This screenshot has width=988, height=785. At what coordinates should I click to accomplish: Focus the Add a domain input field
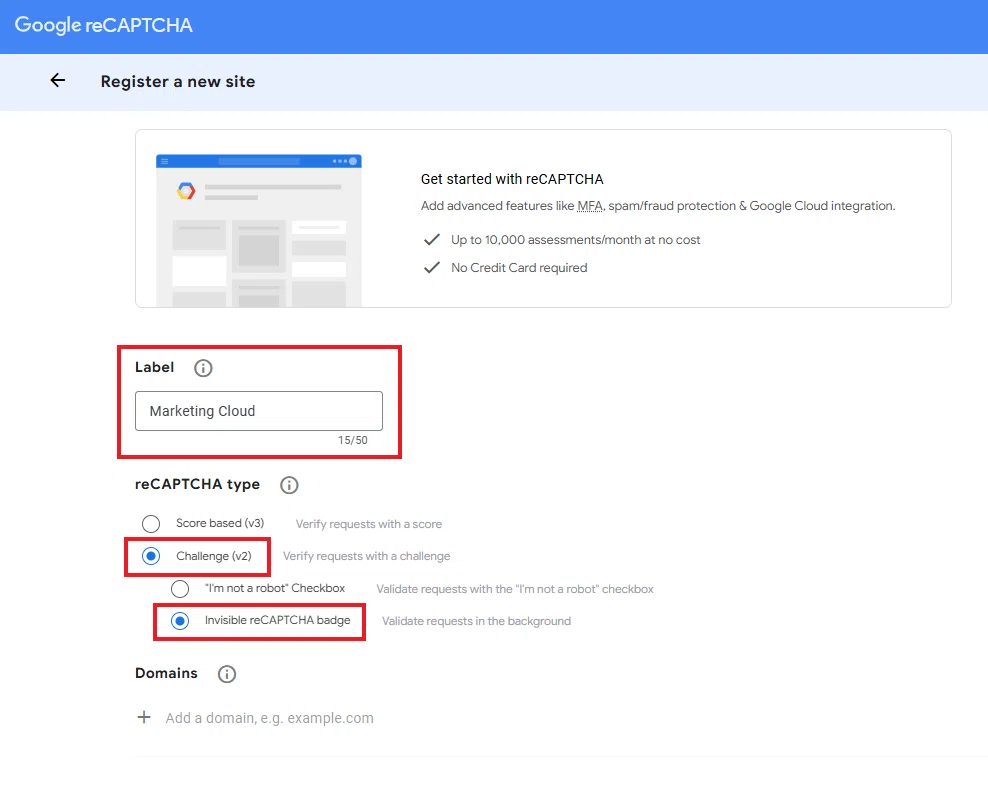[270, 718]
